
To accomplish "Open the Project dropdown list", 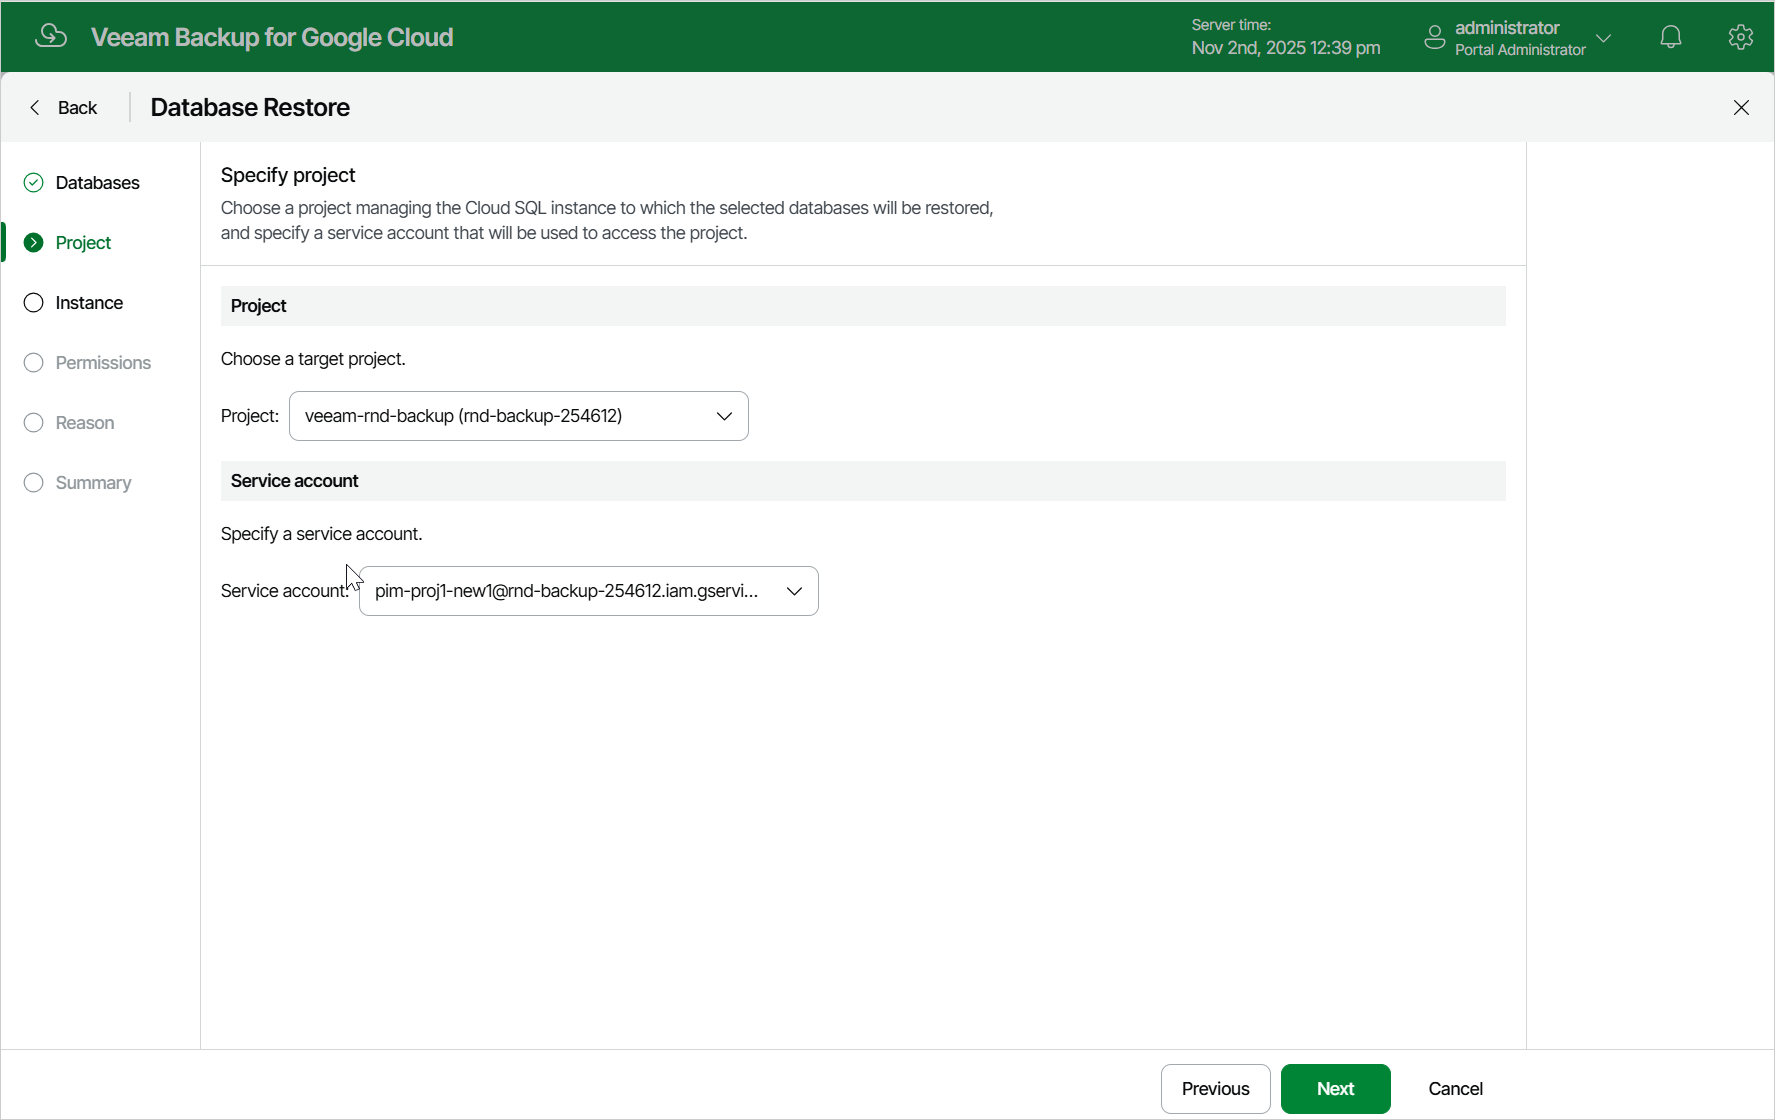I will pos(518,416).
